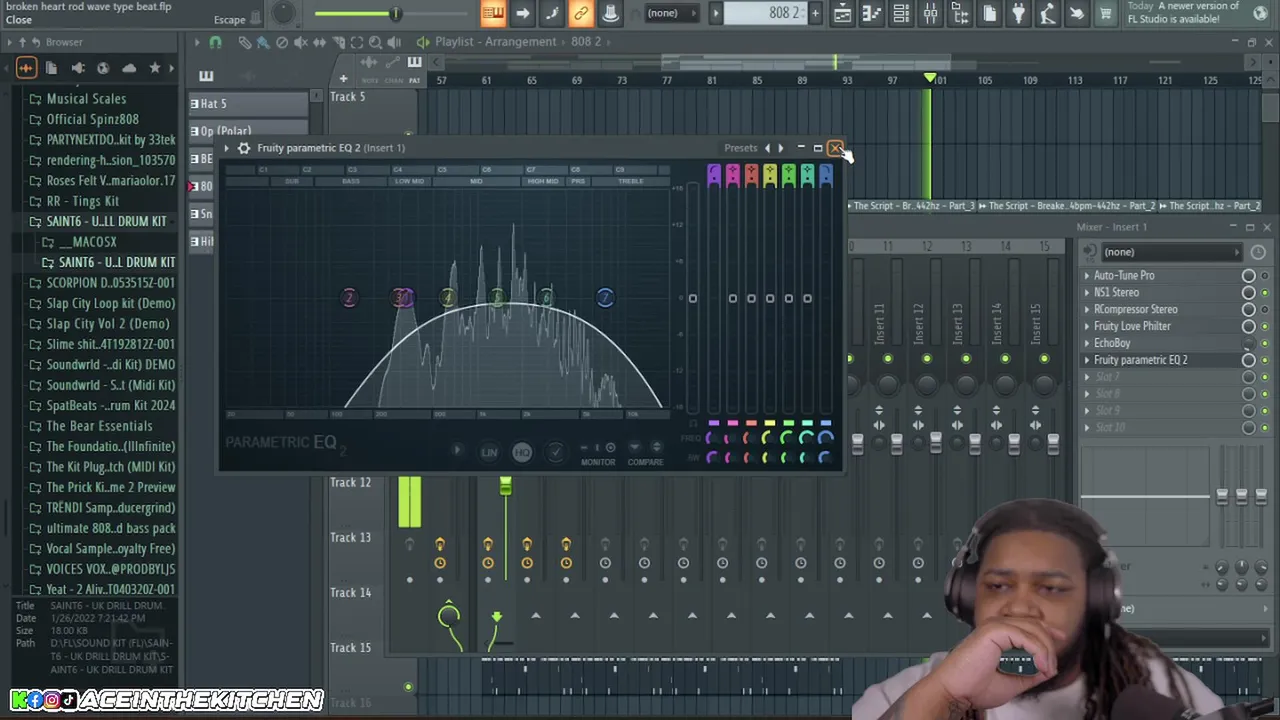
Task: Open the Piano roll from toolbar
Action: [x=871, y=13]
